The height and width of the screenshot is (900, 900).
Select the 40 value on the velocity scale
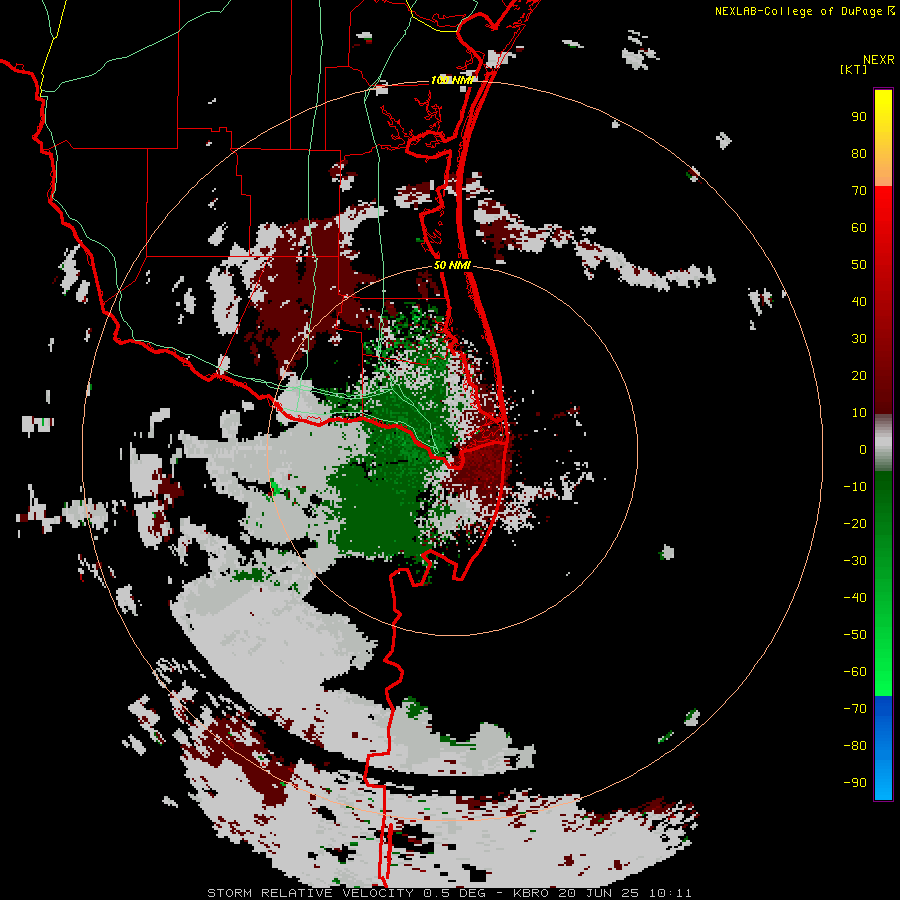tap(859, 302)
